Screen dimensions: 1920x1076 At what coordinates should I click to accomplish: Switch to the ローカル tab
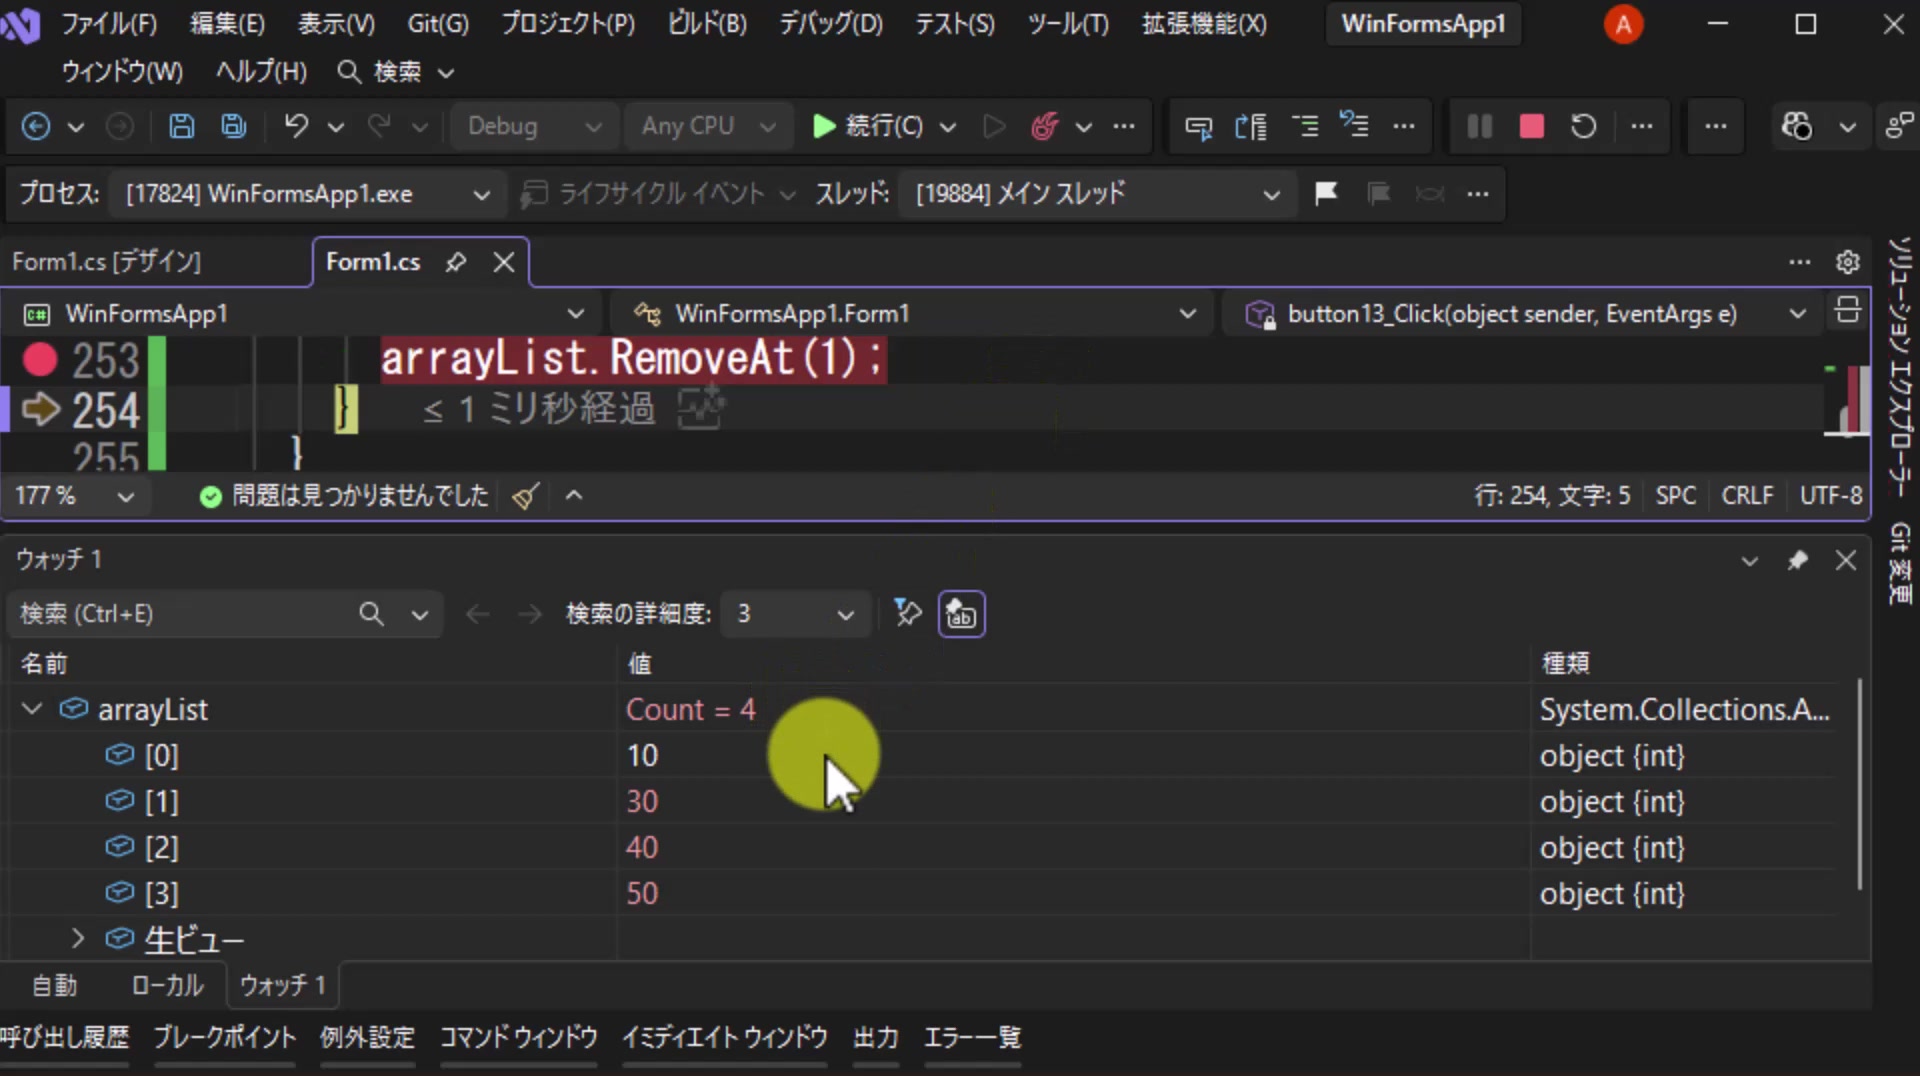[167, 986]
